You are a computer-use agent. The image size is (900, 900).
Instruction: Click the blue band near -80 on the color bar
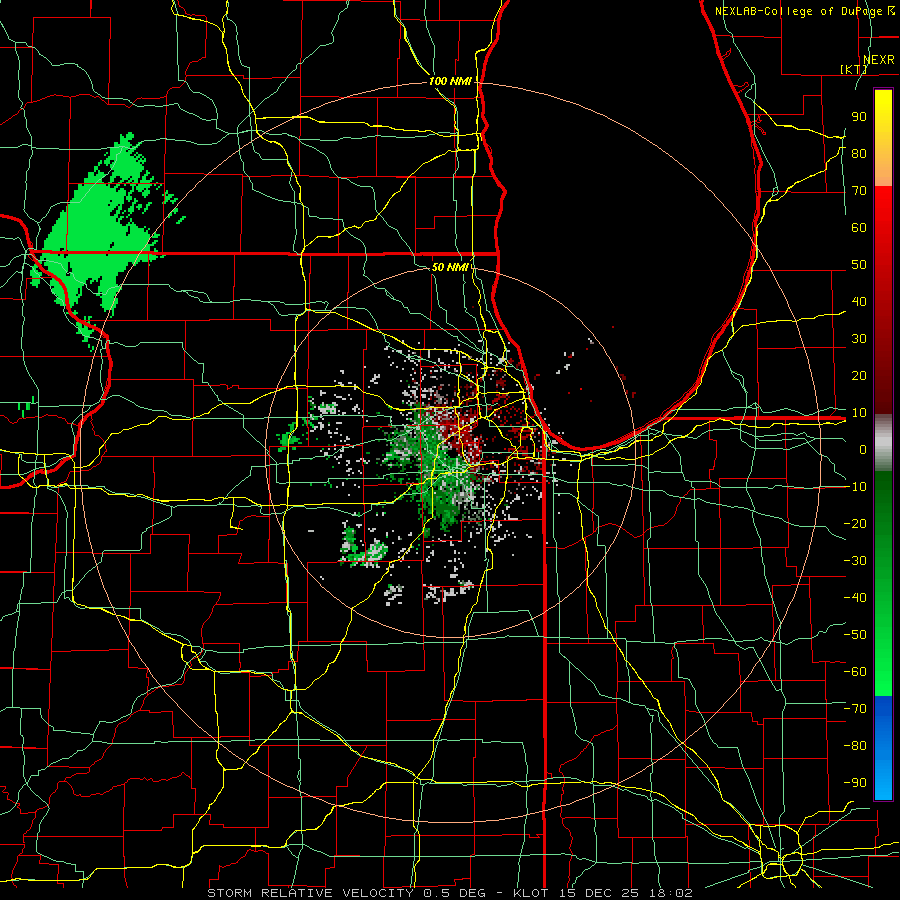point(883,746)
